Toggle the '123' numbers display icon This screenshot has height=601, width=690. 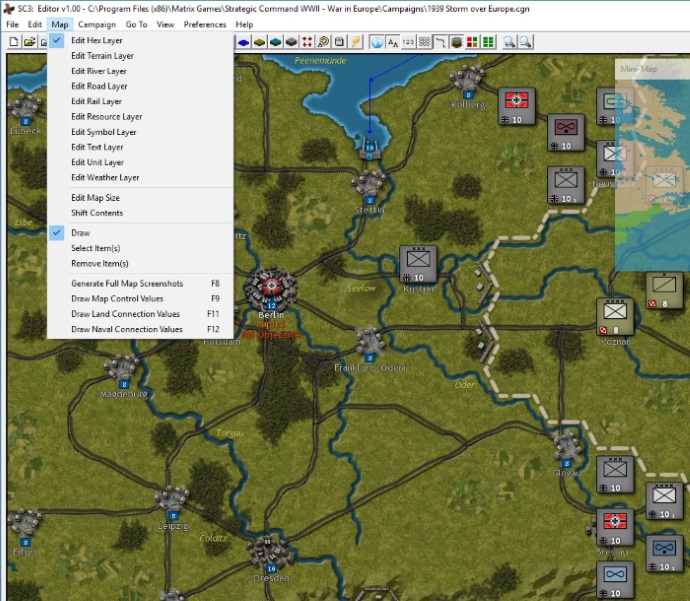[408, 42]
